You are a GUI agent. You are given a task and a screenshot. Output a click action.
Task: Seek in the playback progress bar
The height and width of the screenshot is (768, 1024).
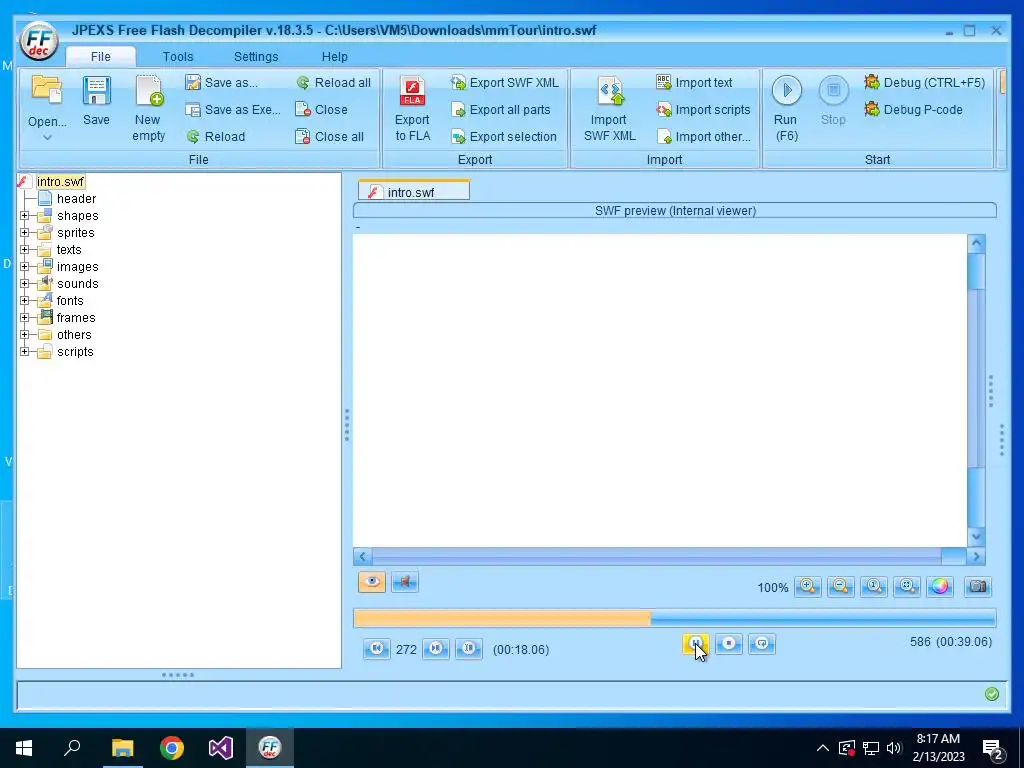[x=675, y=618]
